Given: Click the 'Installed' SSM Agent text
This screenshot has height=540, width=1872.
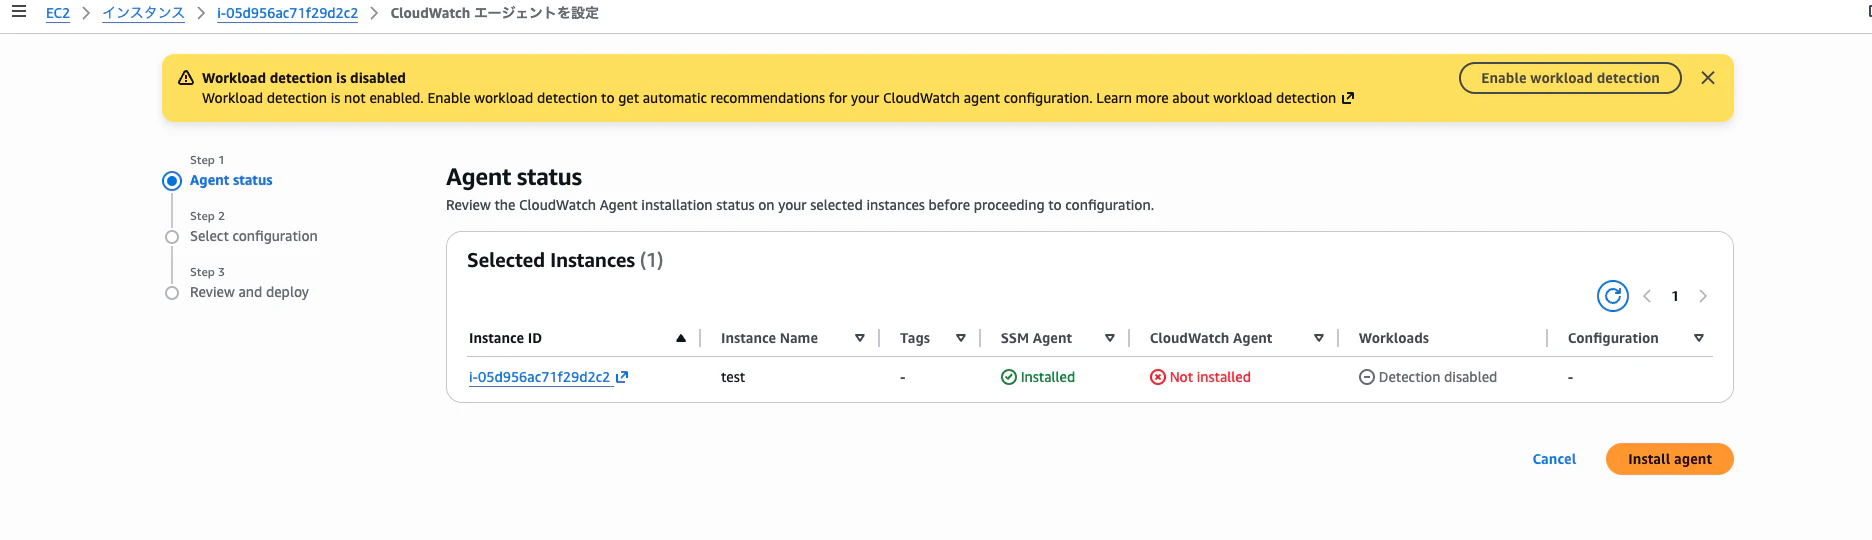Looking at the screenshot, I should pos(1047,377).
